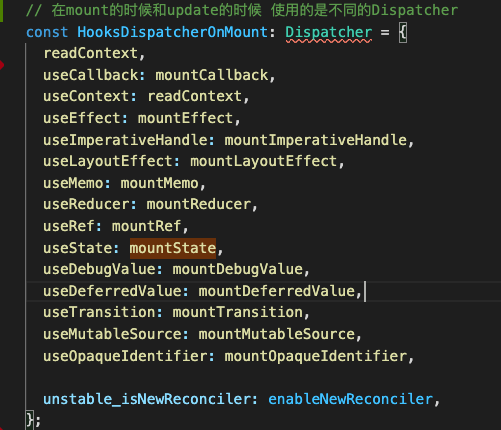
Task: Click the useContext property key
Action: coord(86,97)
